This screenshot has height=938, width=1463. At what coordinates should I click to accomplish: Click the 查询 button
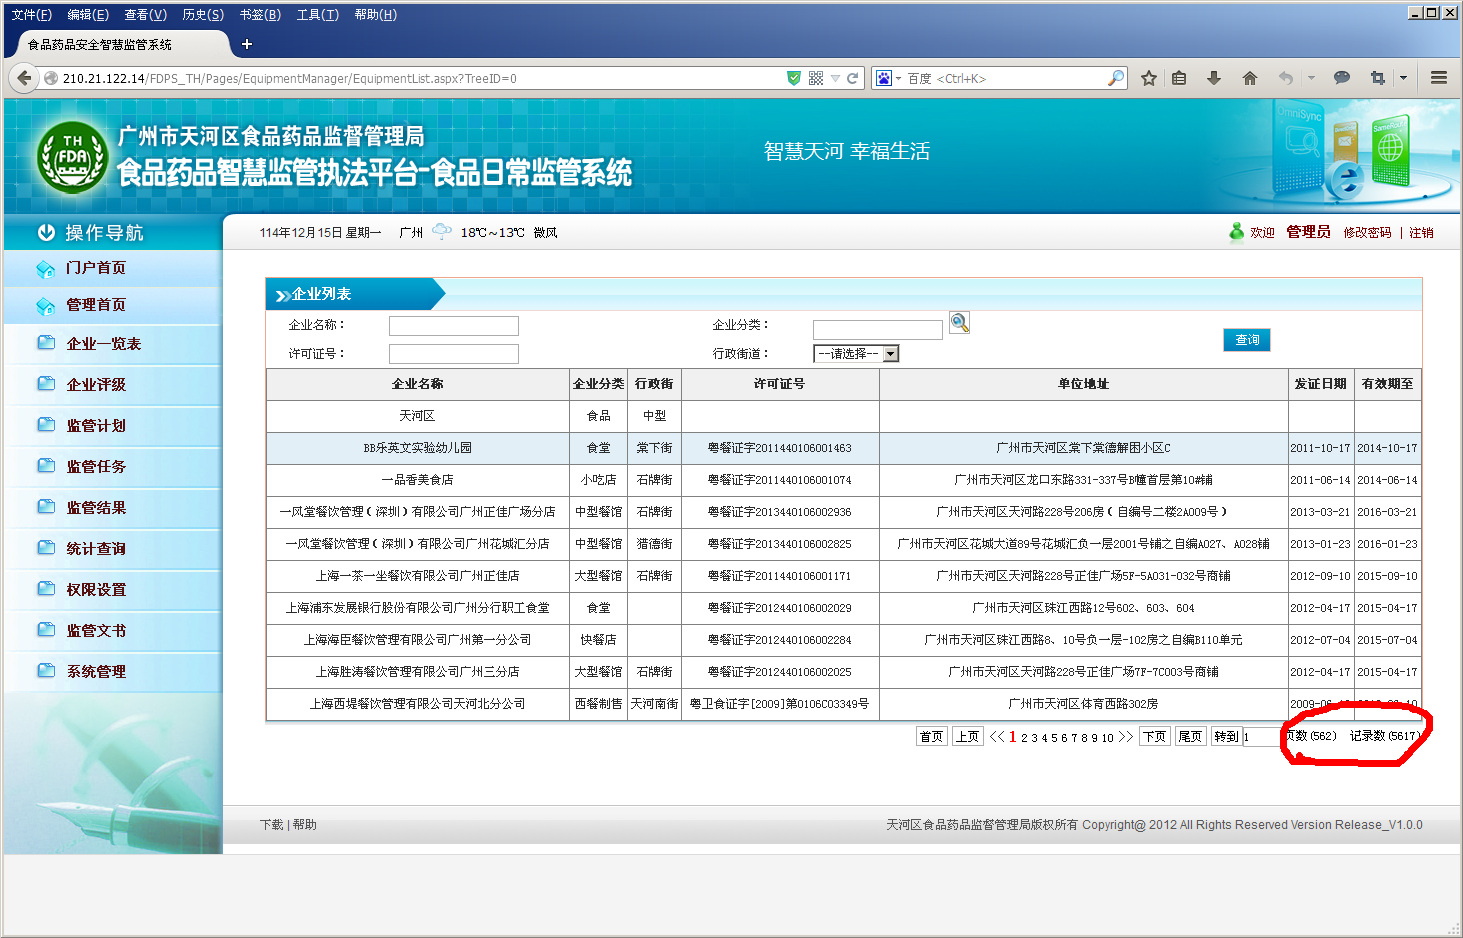[1246, 340]
